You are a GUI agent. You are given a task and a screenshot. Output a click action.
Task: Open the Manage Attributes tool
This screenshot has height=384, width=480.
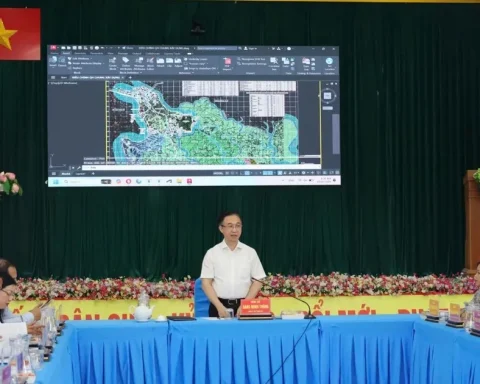[x=139, y=63]
